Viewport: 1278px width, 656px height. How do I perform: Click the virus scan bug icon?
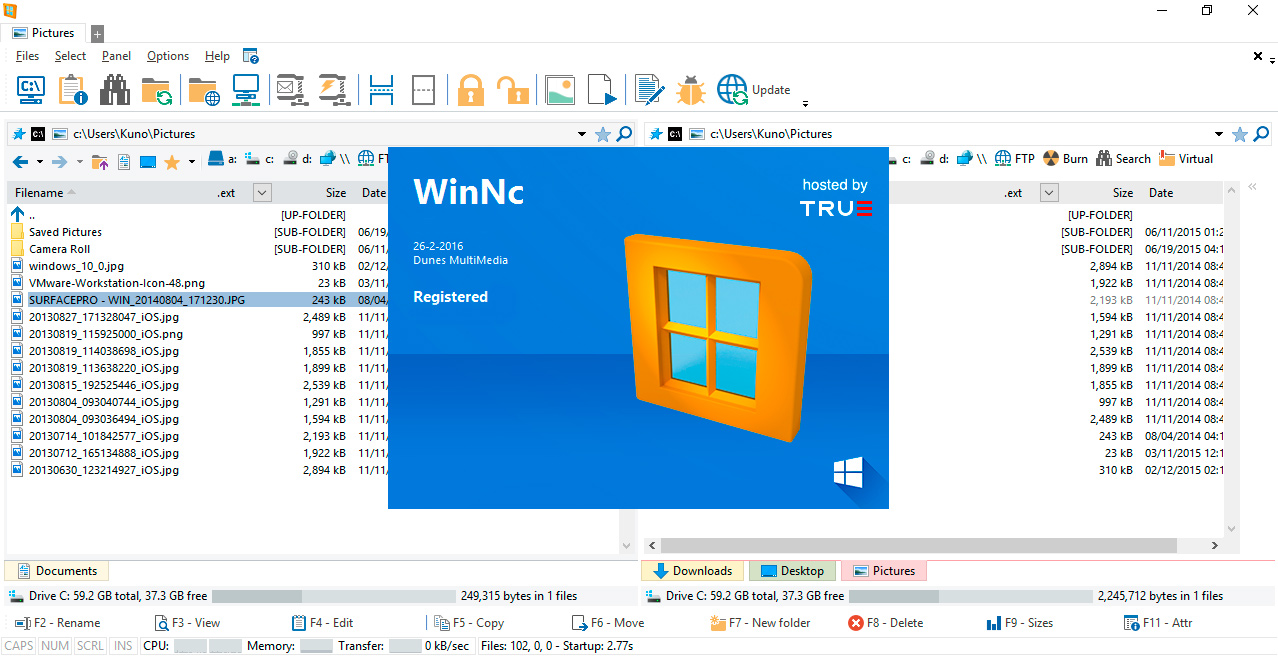pos(691,89)
